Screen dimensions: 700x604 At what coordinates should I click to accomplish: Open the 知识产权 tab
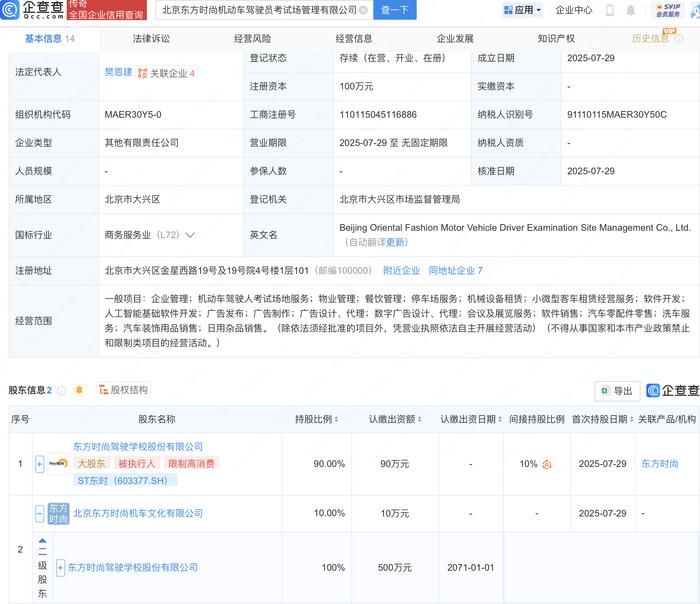tap(556, 39)
